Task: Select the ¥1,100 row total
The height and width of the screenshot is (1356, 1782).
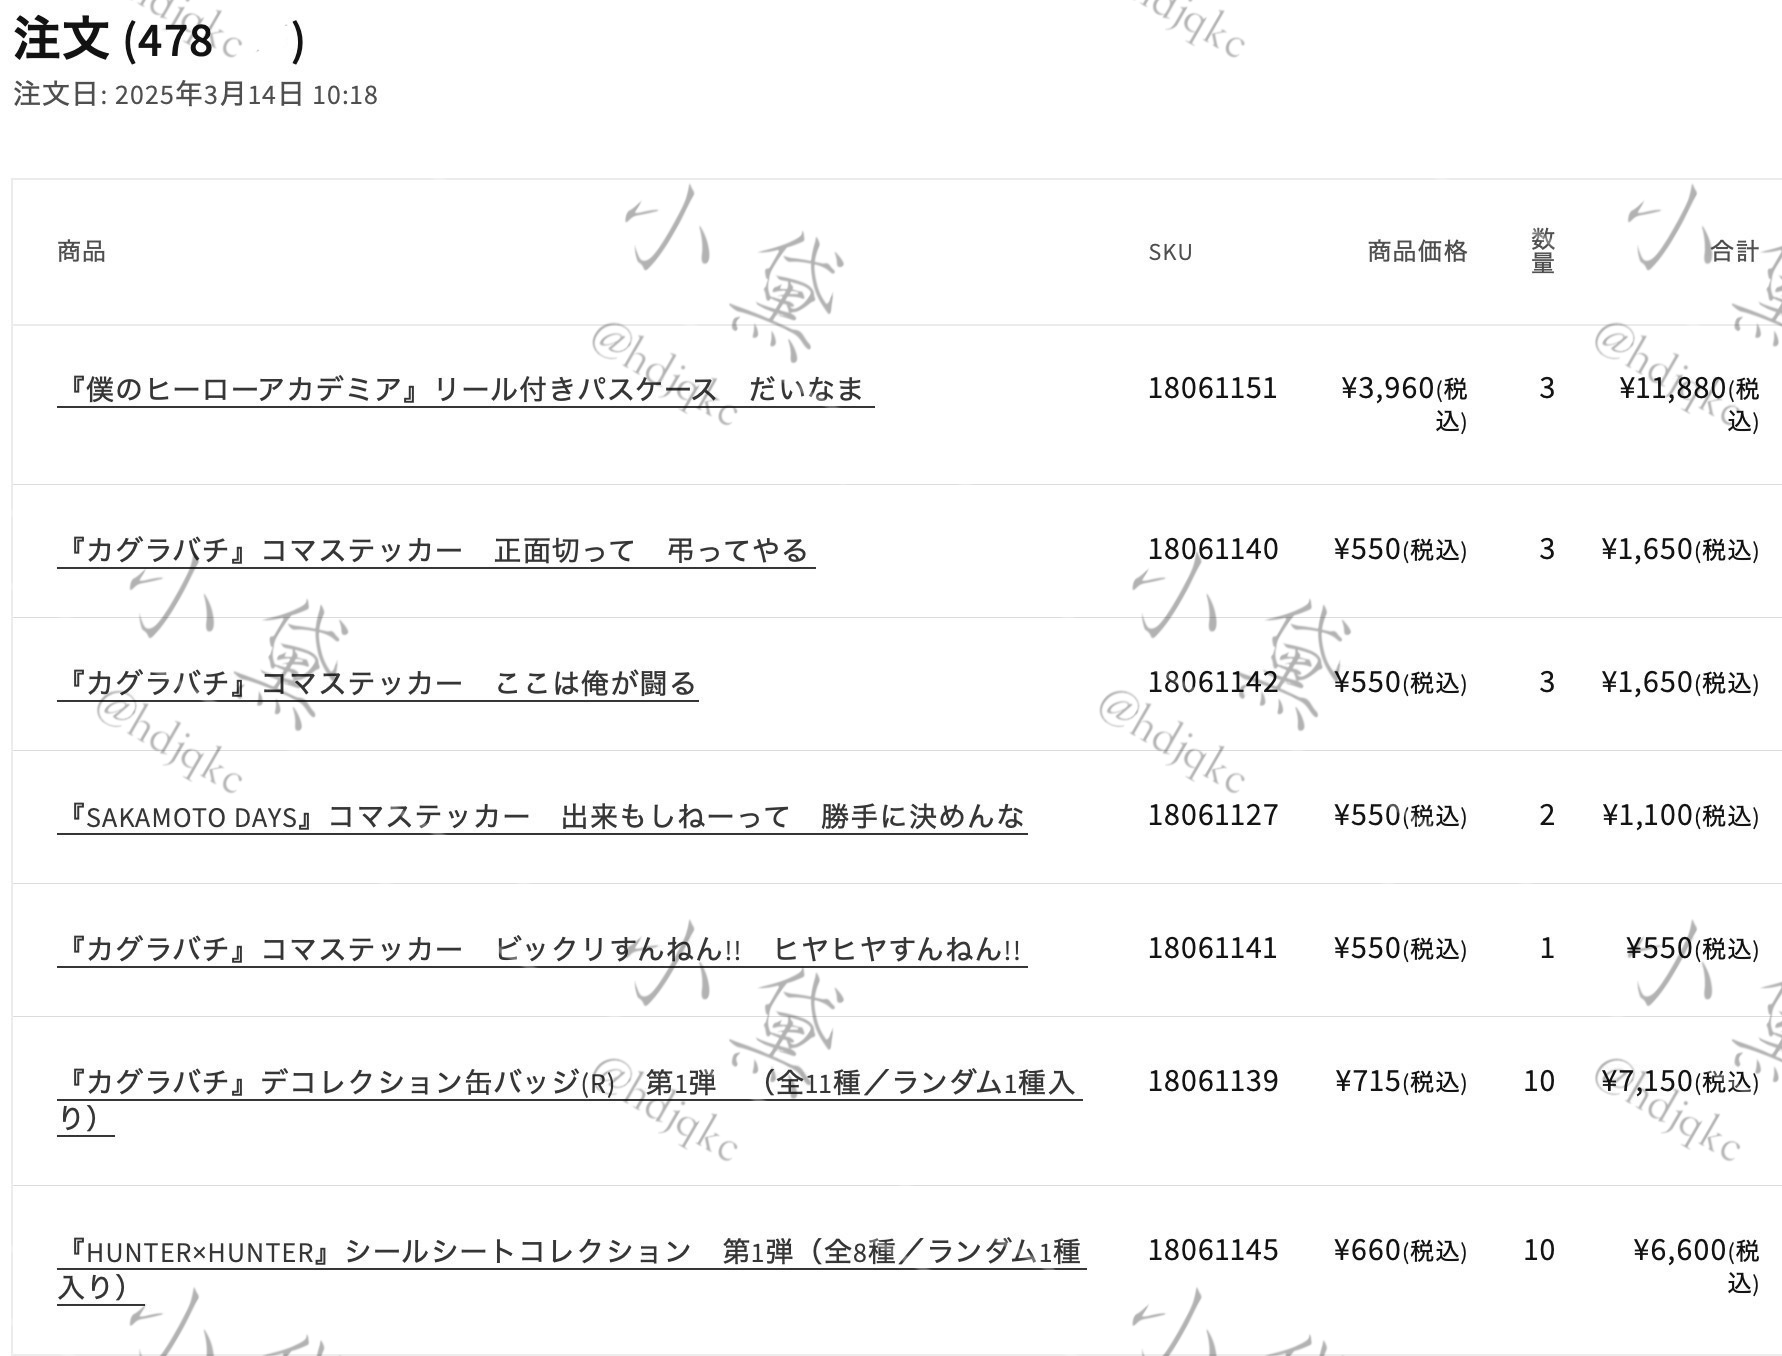Action: click(x=1680, y=815)
